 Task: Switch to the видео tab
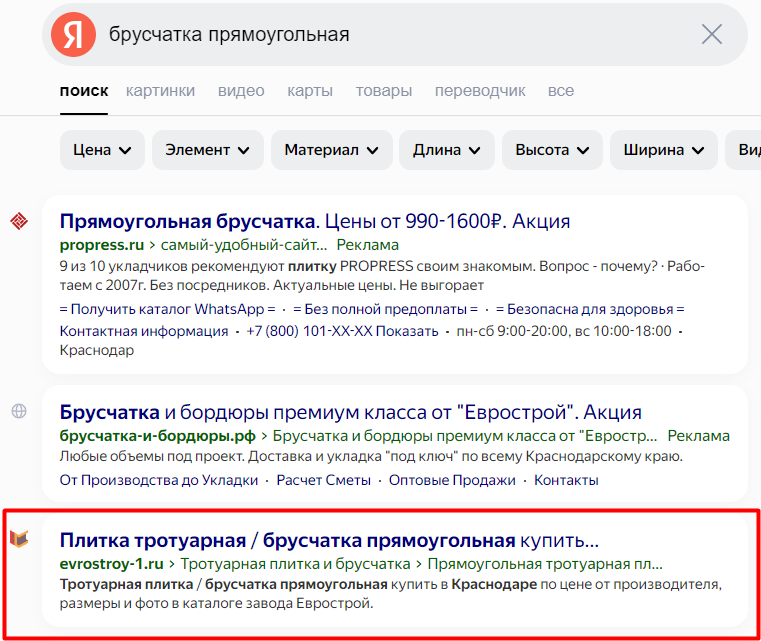pyautogui.click(x=241, y=91)
